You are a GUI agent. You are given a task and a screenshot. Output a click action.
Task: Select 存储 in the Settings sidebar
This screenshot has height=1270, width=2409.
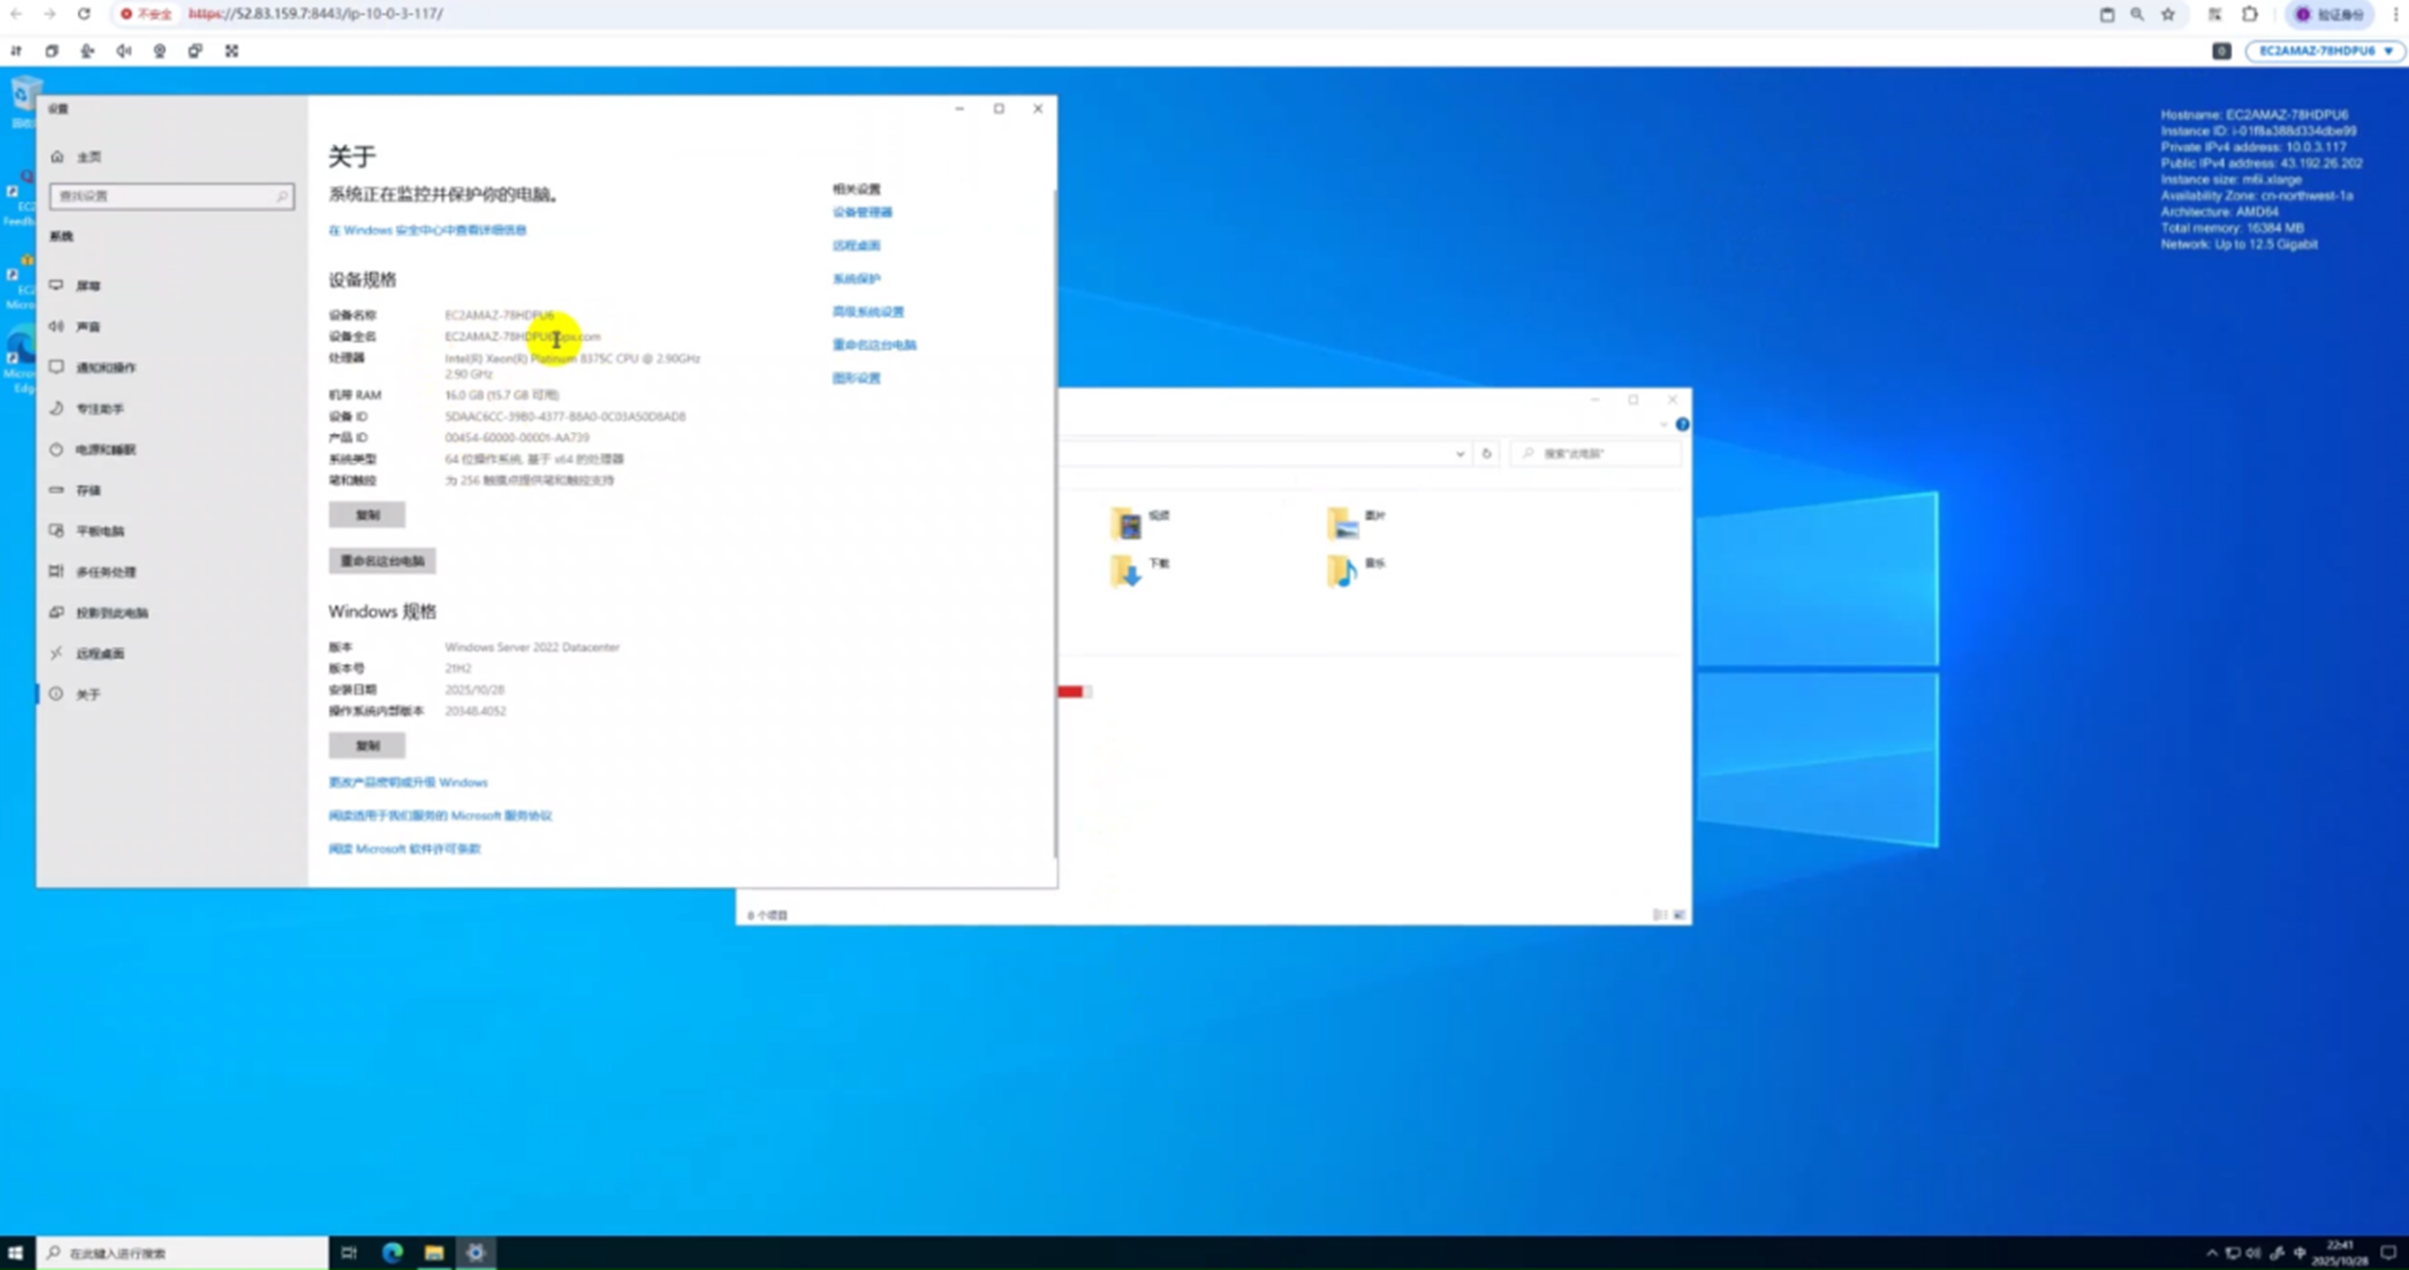(x=89, y=490)
